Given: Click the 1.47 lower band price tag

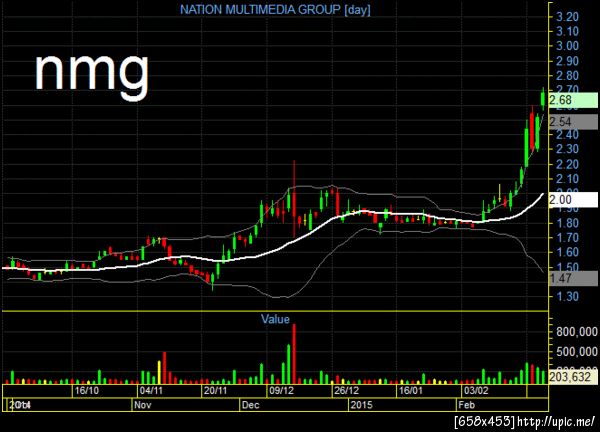Looking at the screenshot, I should click(x=573, y=278).
